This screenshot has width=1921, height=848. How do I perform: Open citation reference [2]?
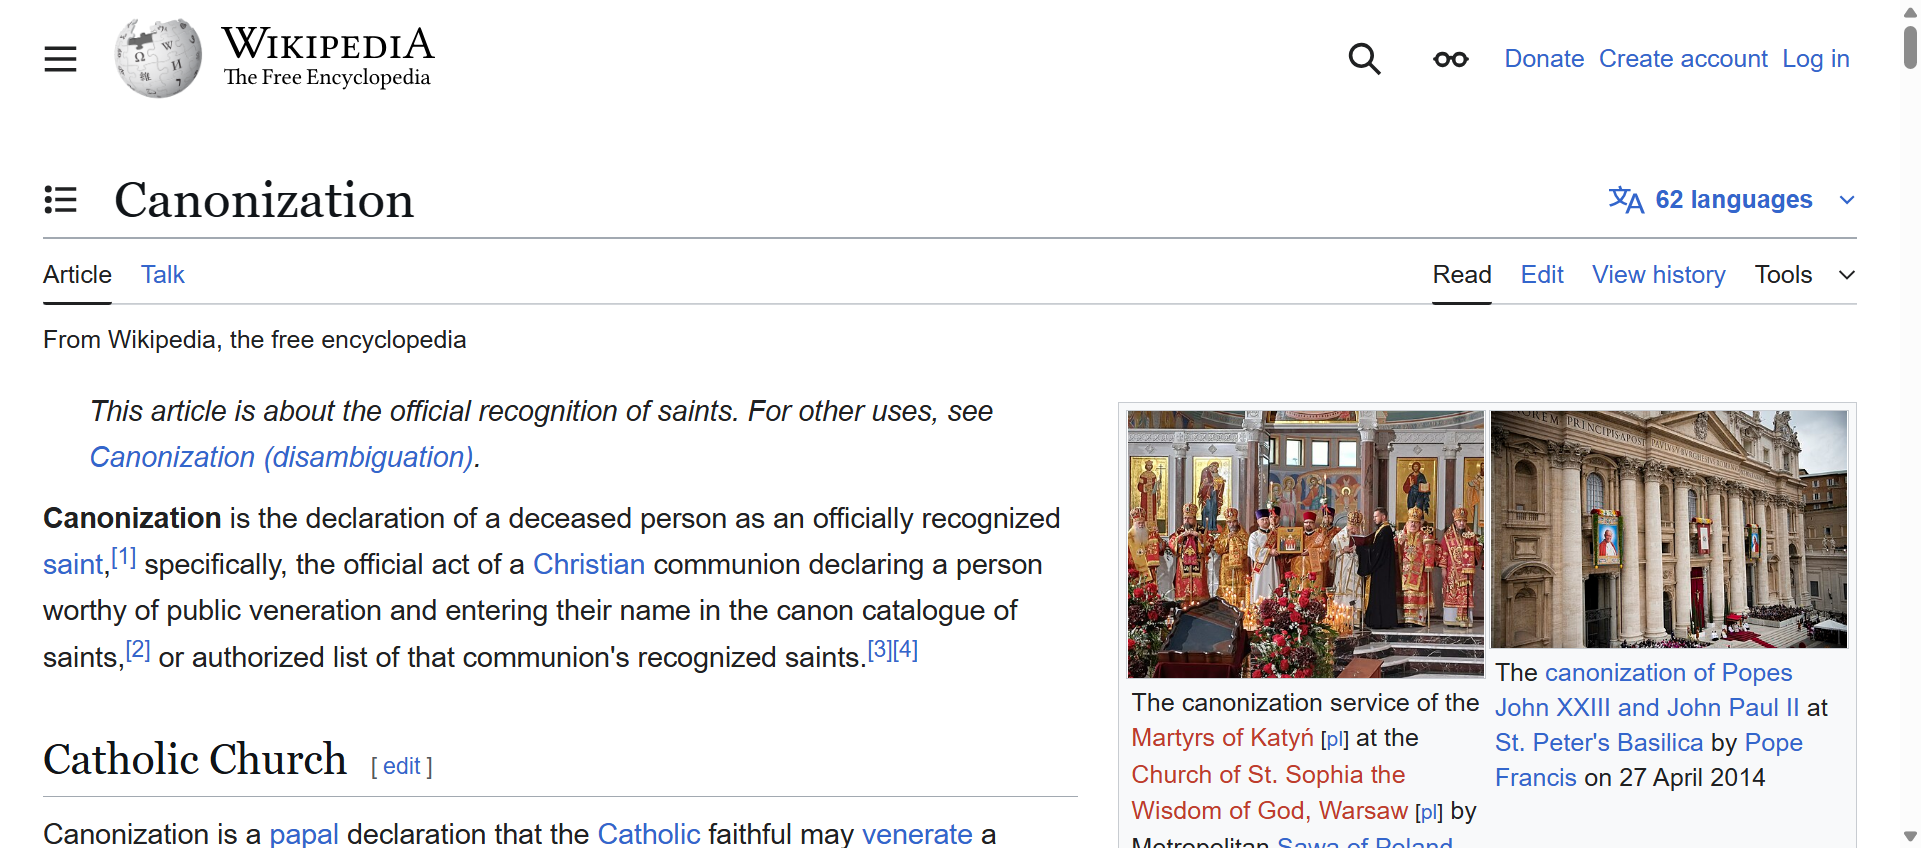pyautogui.click(x=138, y=650)
